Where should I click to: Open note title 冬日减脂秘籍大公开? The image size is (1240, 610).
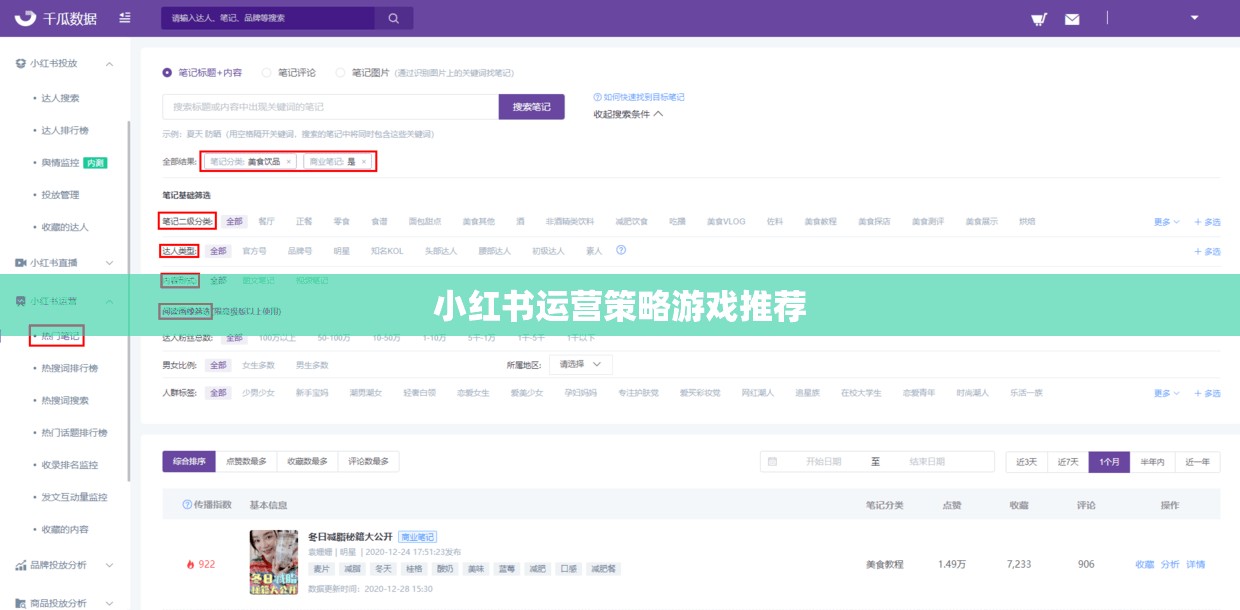[350, 537]
